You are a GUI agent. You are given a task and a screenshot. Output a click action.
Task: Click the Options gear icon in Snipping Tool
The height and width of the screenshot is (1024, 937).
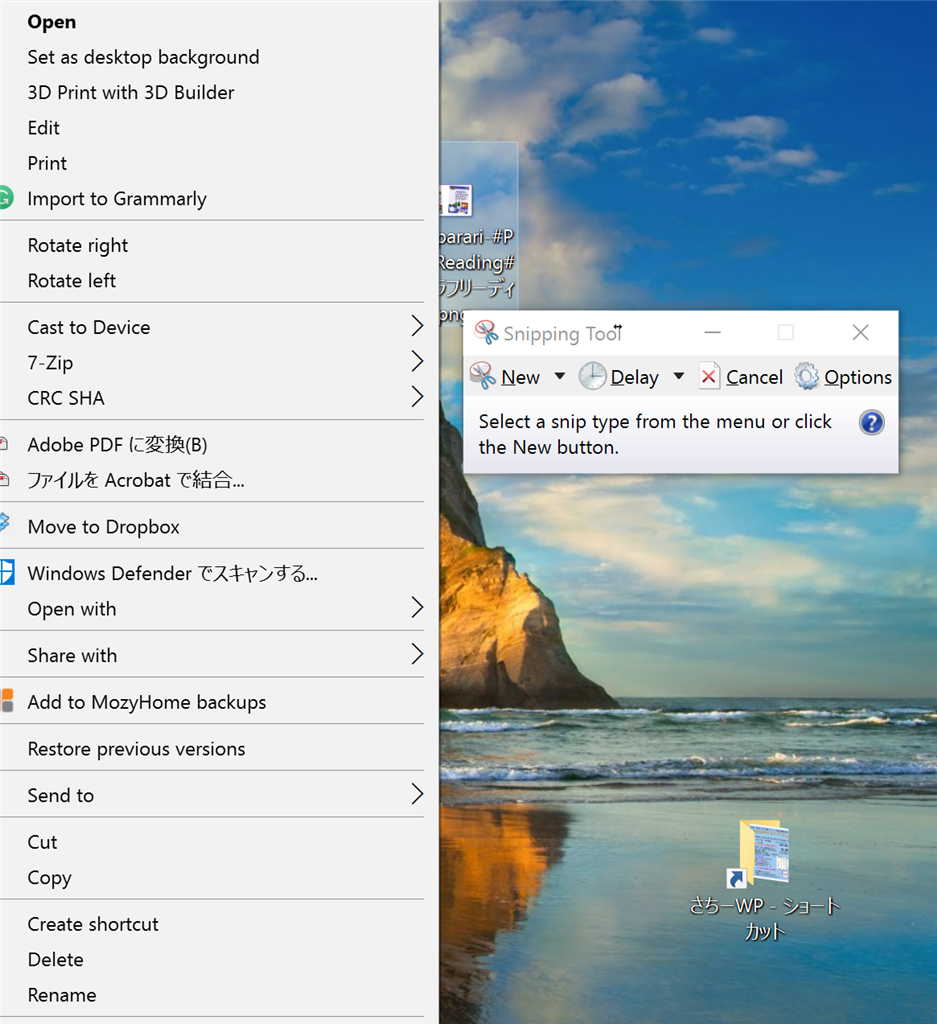[806, 376]
